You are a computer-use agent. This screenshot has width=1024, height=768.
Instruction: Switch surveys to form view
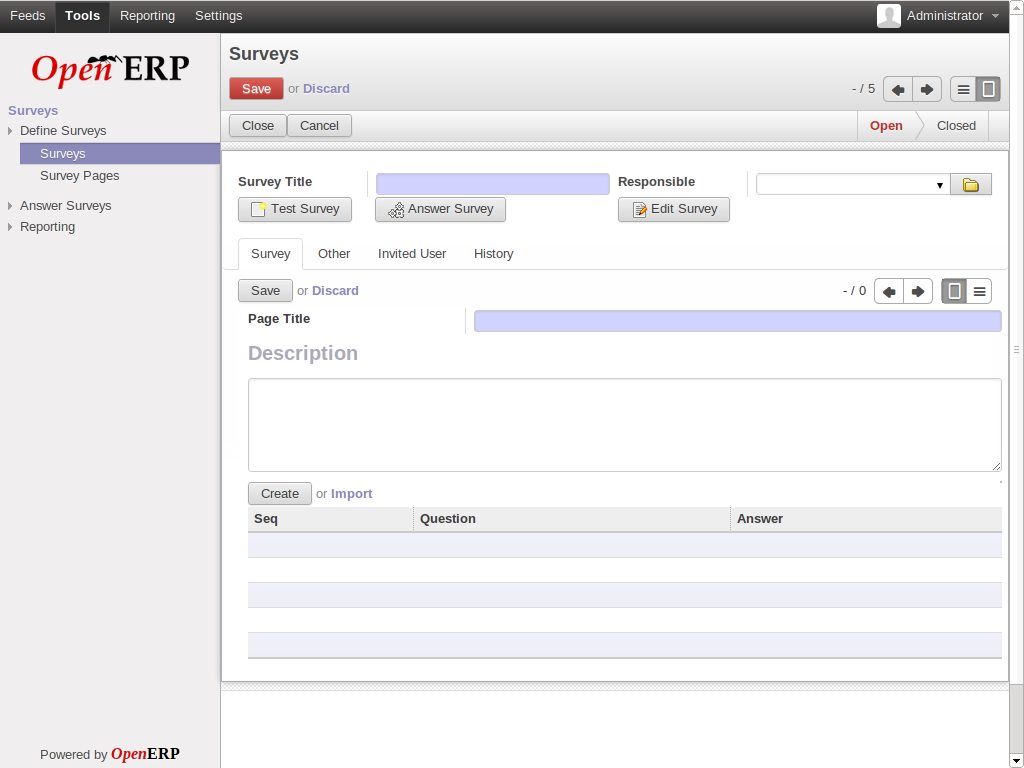(x=988, y=89)
